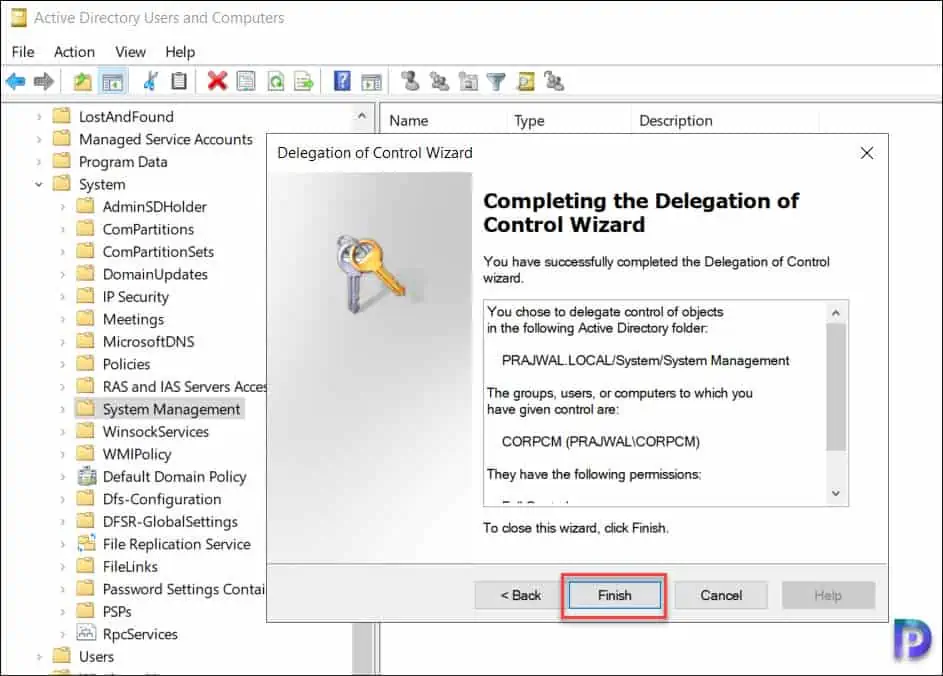The height and width of the screenshot is (676, 943).
Task: Click the Back arrow toolbar icon
Action: click(16, 81)
